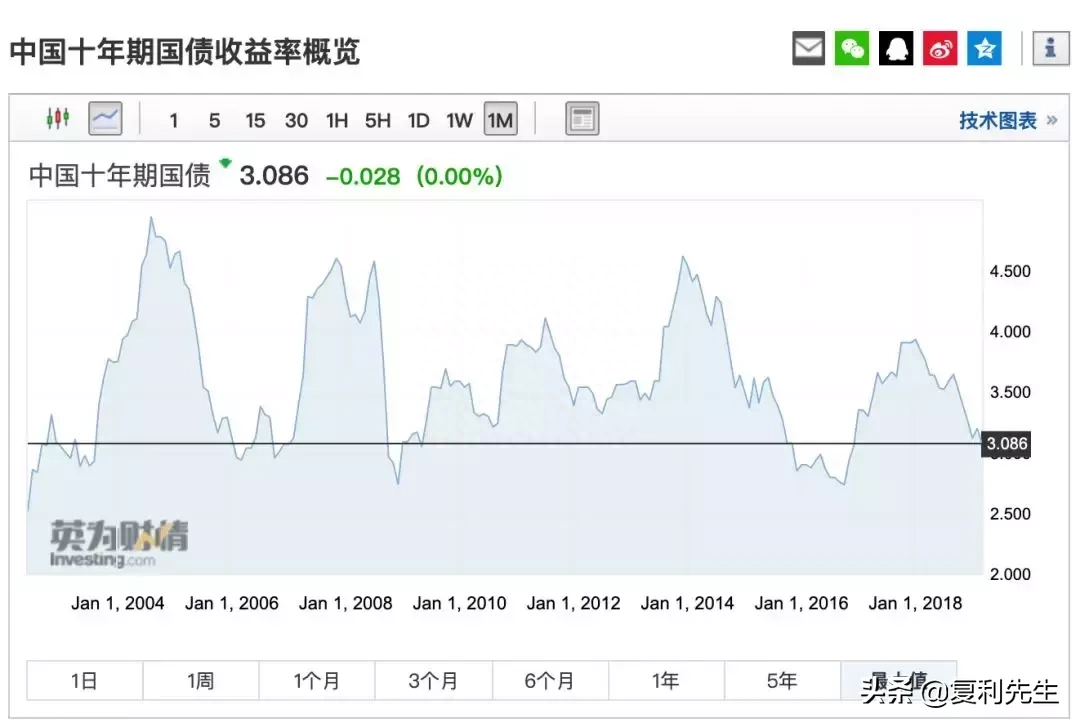Share via QQ penguin icon
The height and width of the screenshot is (727, 1080).
click(x=896, y=48)
